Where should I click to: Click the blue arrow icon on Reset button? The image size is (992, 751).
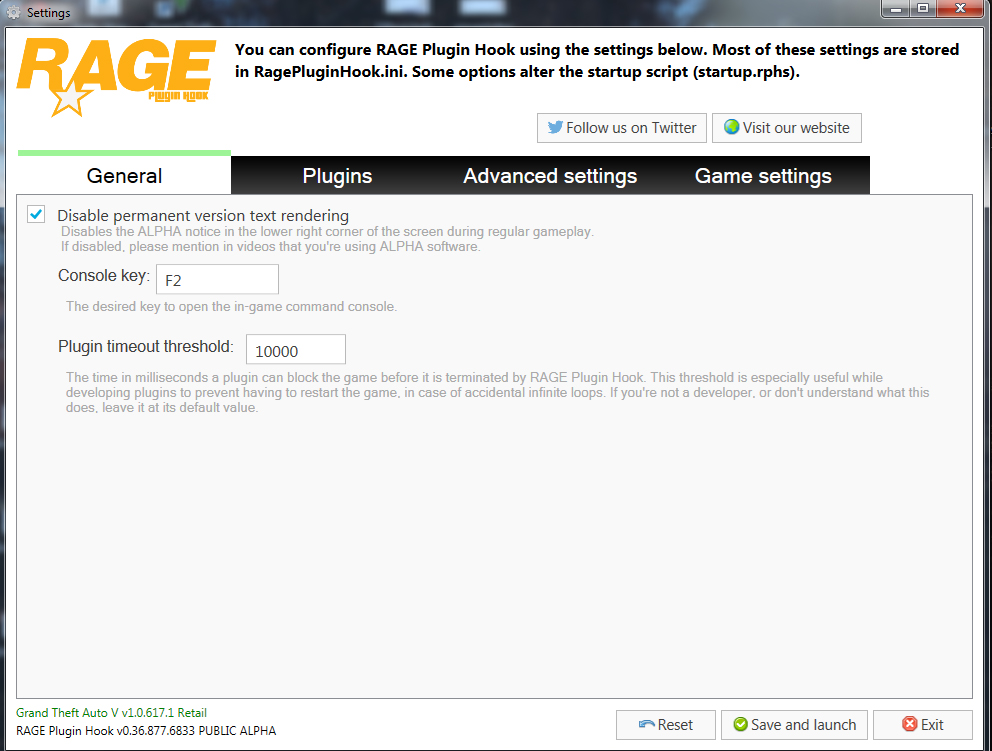(x=647, y=724)
